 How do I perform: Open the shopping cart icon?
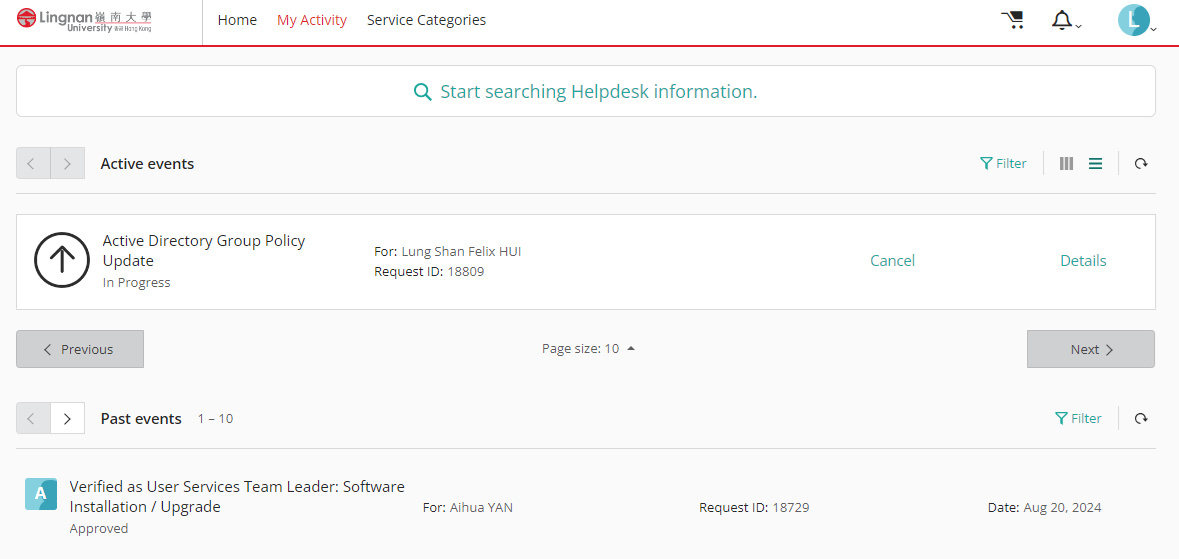pos(1013,20)
